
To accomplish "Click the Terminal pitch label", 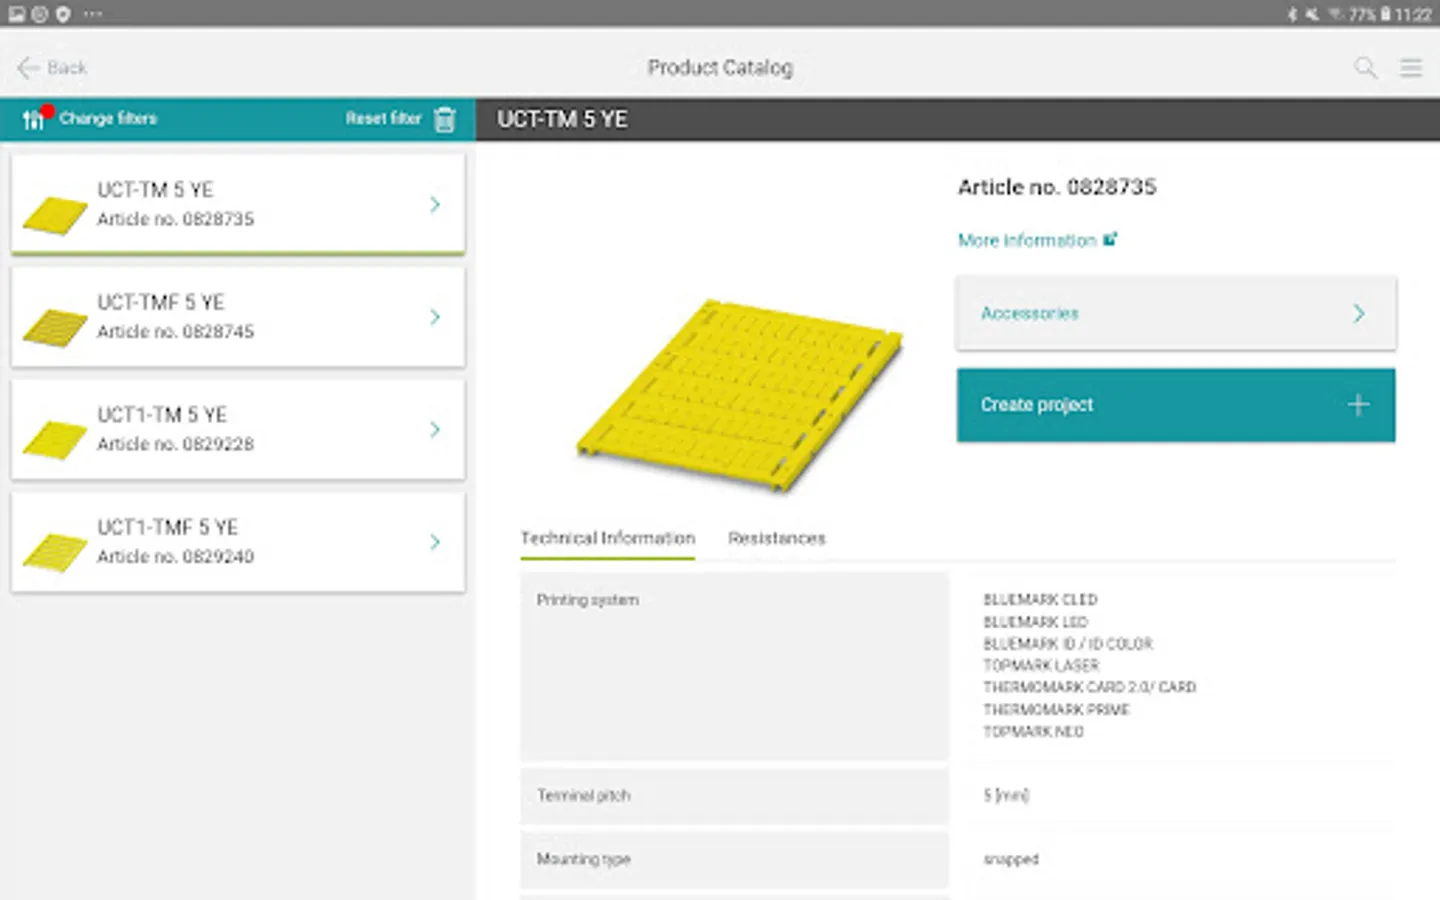I will point(584,796).
